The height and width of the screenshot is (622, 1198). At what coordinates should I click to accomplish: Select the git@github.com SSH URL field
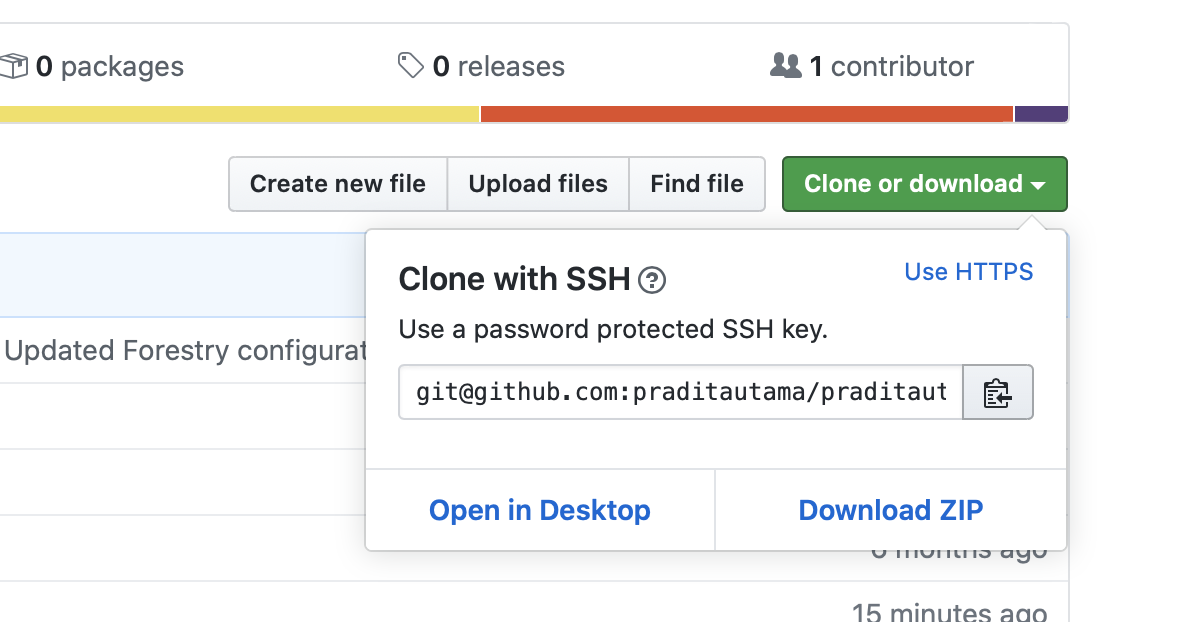pyautogui.click(x=681, y=392)
